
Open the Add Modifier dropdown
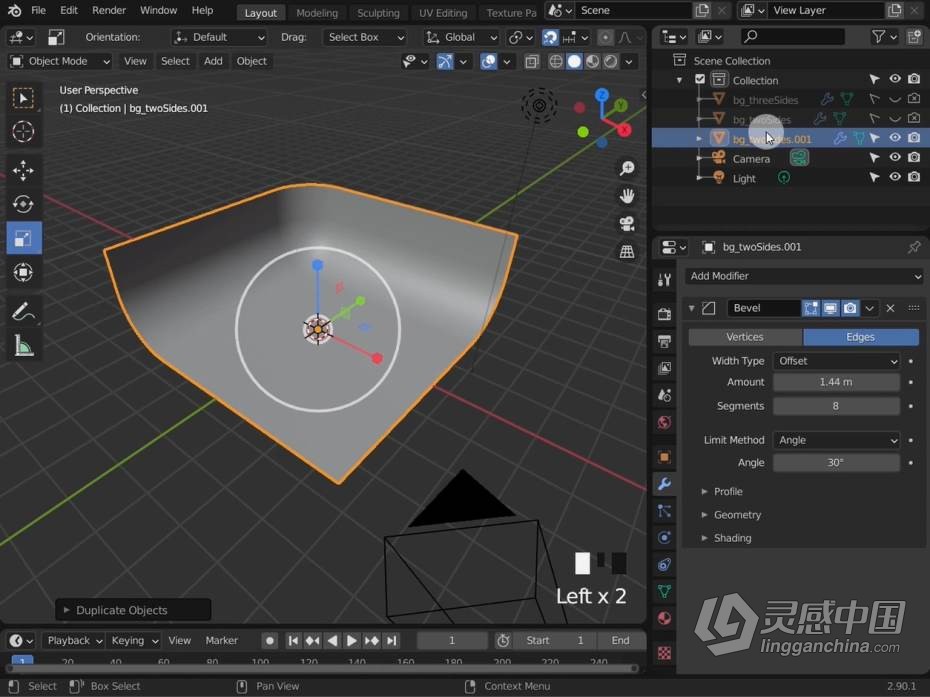pos(805,276)
